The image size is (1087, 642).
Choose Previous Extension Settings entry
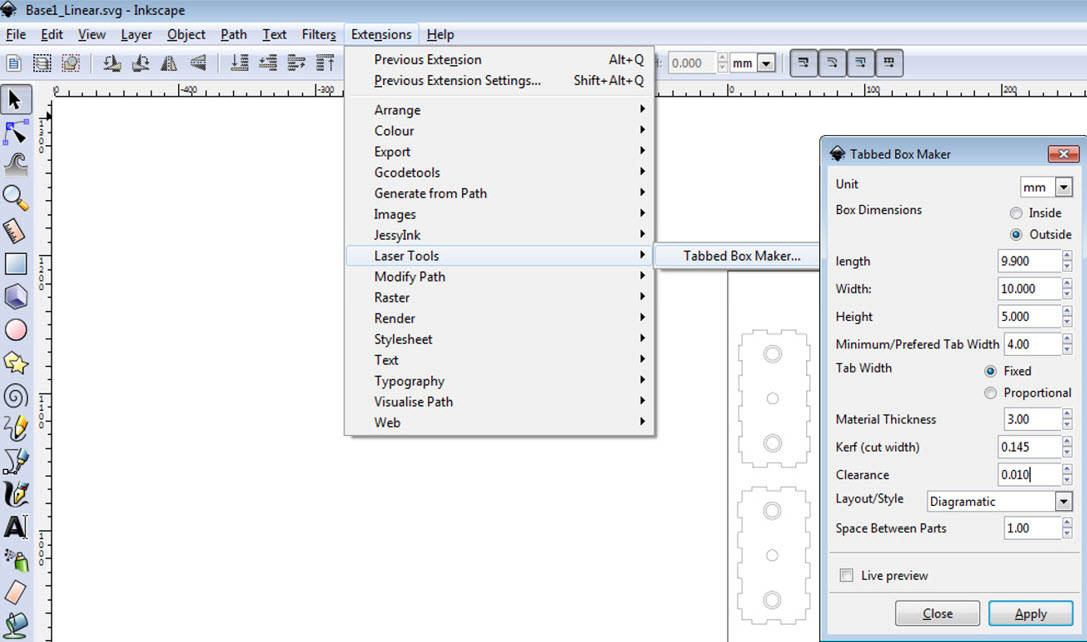pyautogui.click(x=499, y=80)
